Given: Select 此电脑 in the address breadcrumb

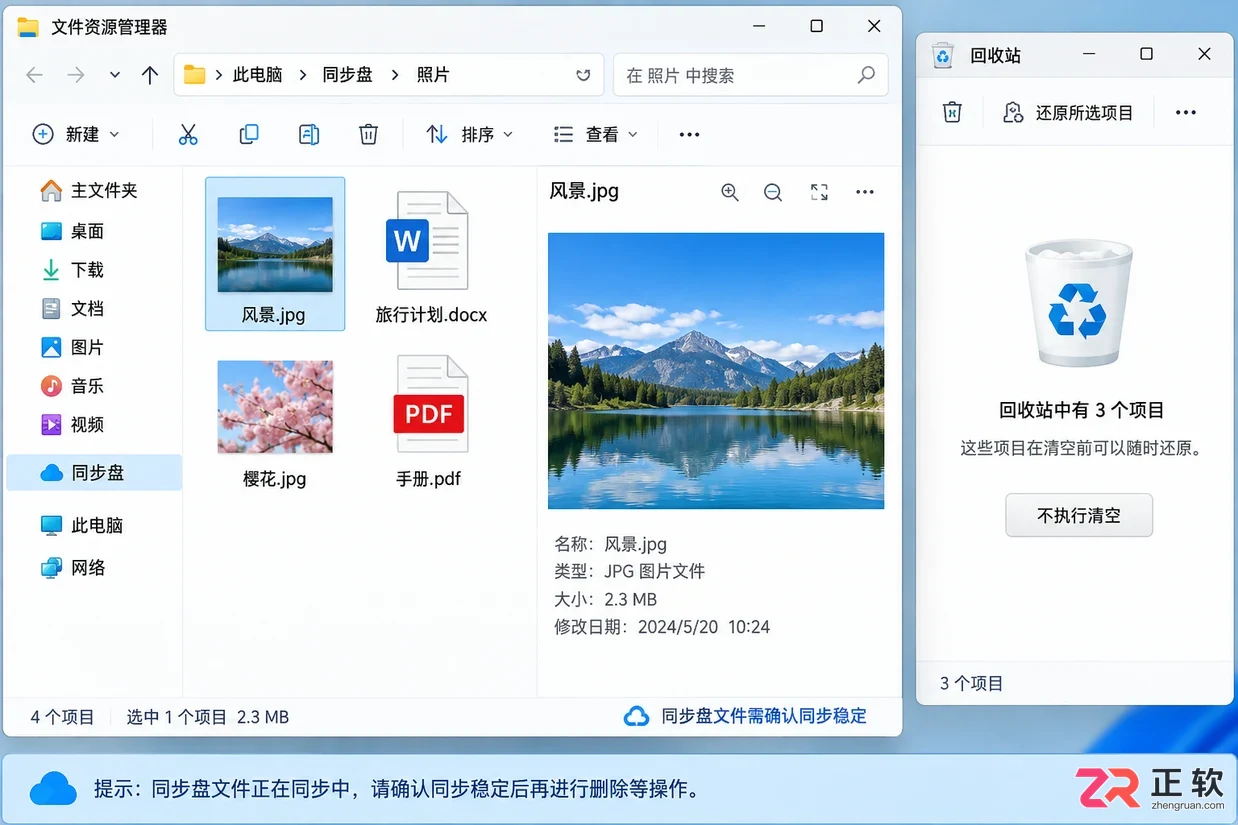Looking at the screenshot, I should point(257,75).
